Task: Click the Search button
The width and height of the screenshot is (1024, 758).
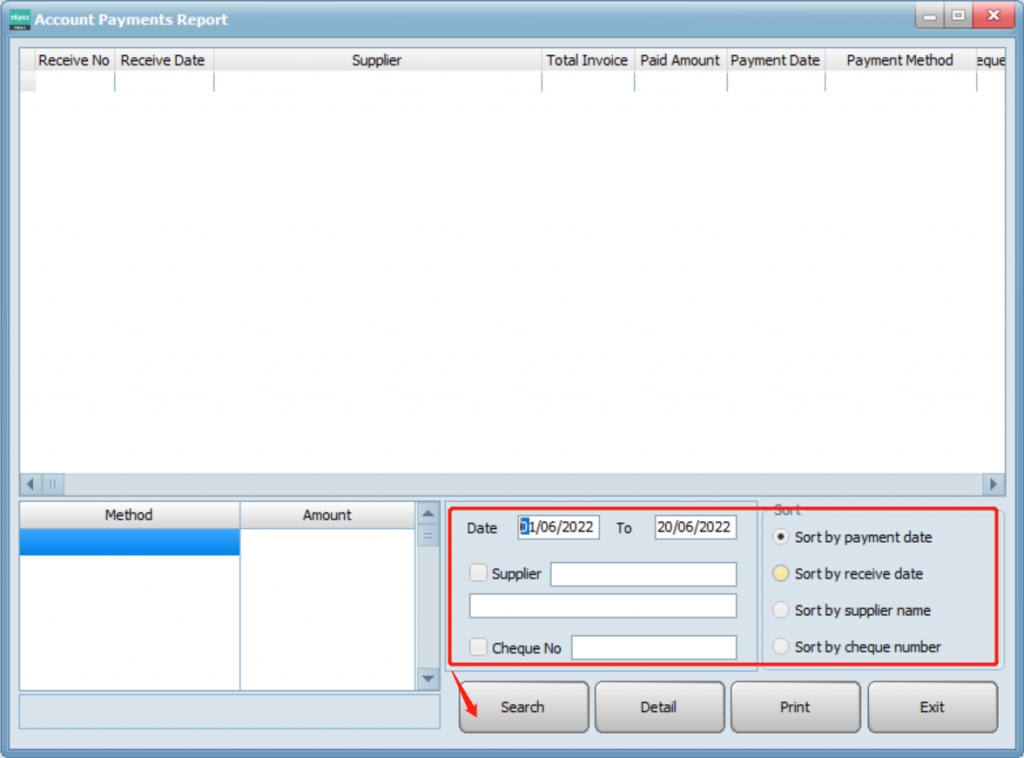Action: pos(523,707)
